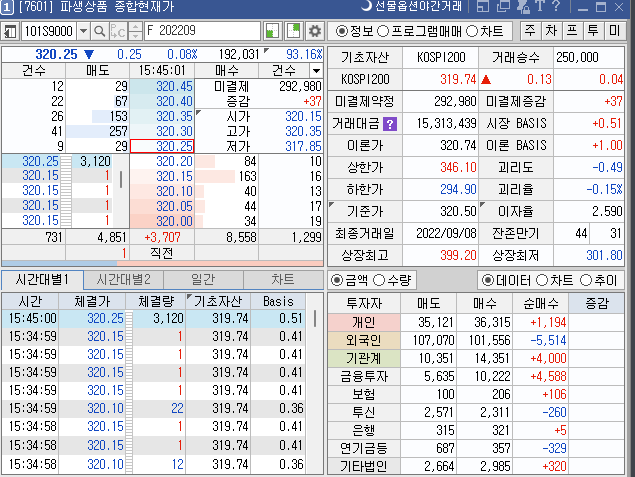Click ask price 320.35 in the price ladder
This screenshot has width=635, height=477.
tap(162, 116)
